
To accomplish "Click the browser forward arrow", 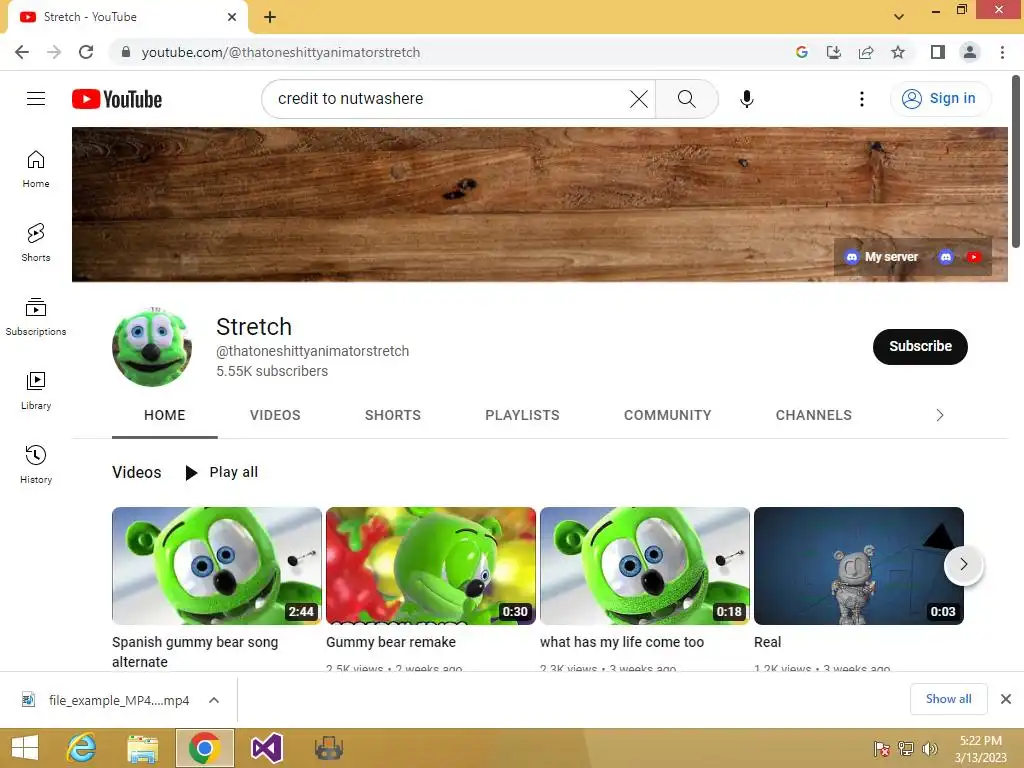I will coord(54,52).
